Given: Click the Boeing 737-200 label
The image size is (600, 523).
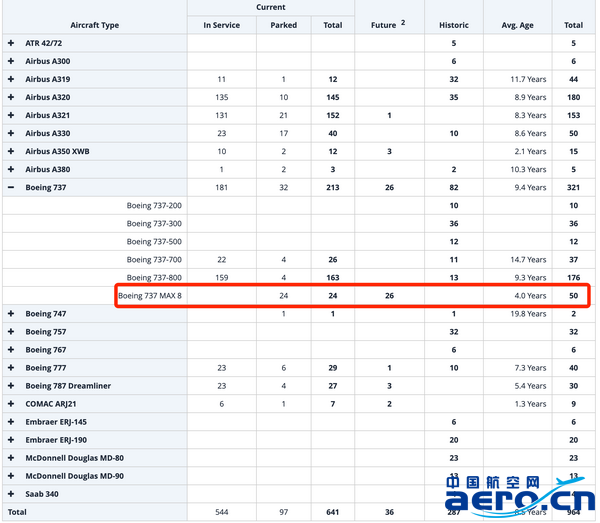Looking at the screenshot, I should click(x=154, y=205).
